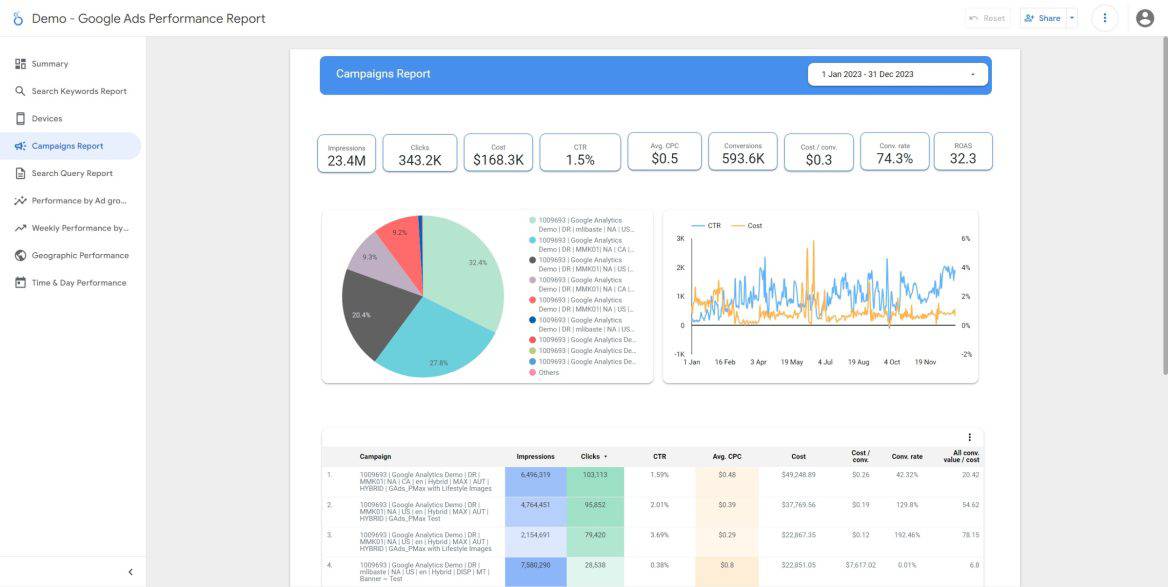Toggle the CTR series in chart legend
The width and height of the screenshot is (1168, 587).
coord(713,225)
